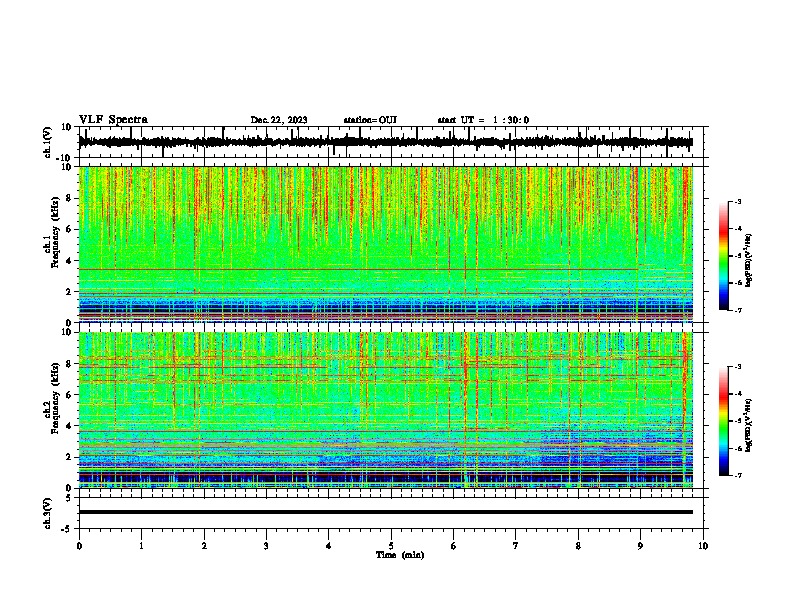
Task: Click the log(PSD) label beside ch.2 color bar
Action: (749, 426)
